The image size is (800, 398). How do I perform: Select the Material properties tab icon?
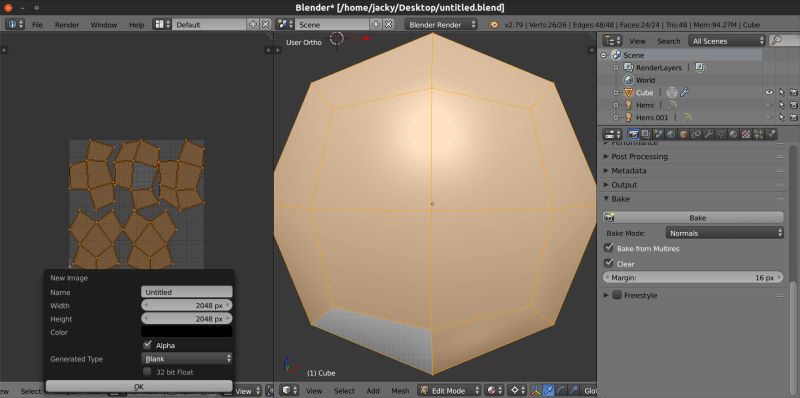733,134
